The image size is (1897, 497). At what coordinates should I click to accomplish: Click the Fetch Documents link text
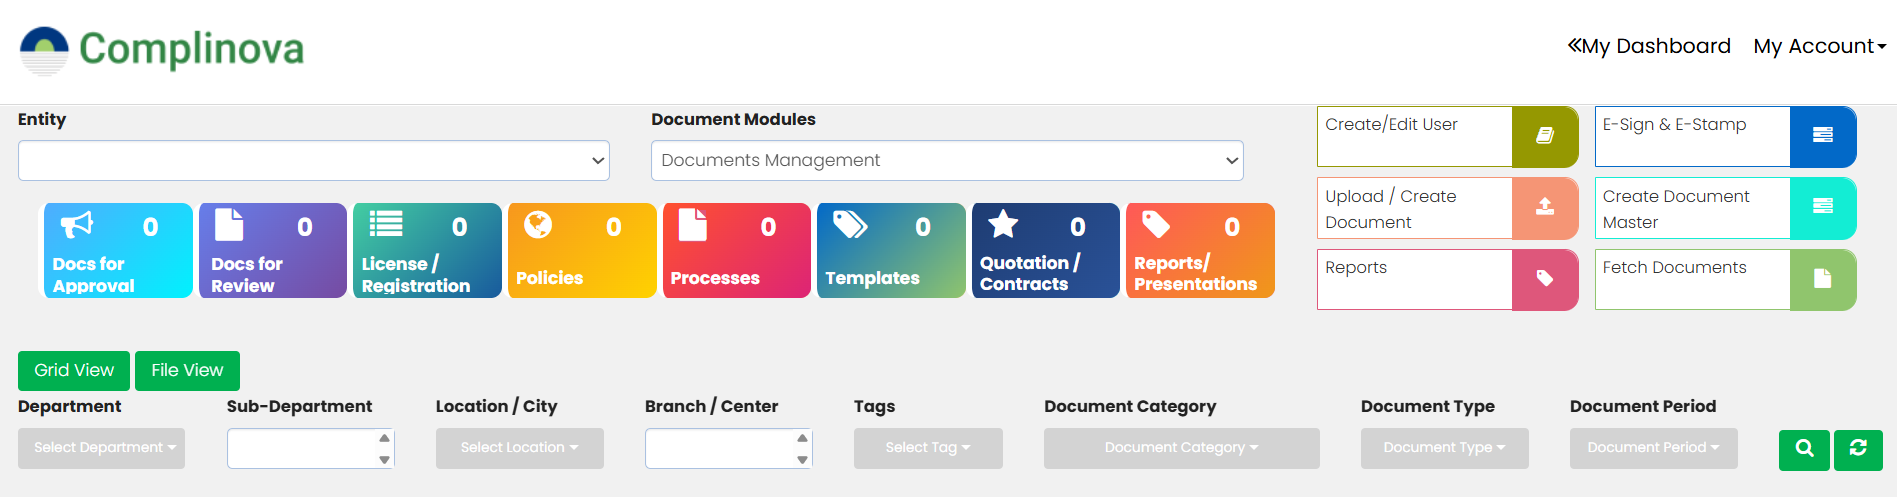coord(1675,267)
